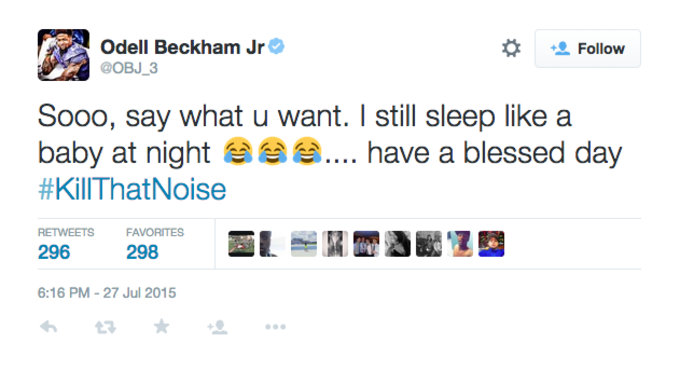Image resolution: width=680 pixels, height=370 pixels.
Task: Click the blue verified badge
Action: tap(276, 46)
